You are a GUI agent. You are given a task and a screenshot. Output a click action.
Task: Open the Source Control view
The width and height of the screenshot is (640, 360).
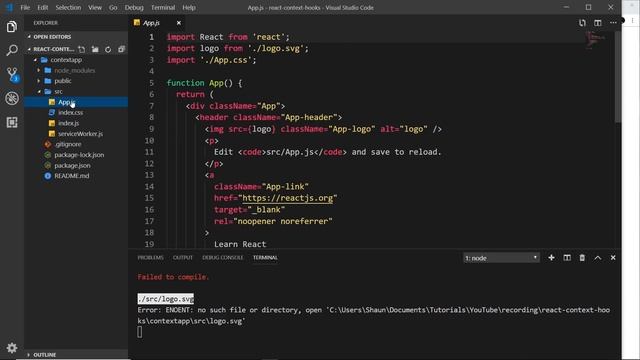[x=13, y=74]
